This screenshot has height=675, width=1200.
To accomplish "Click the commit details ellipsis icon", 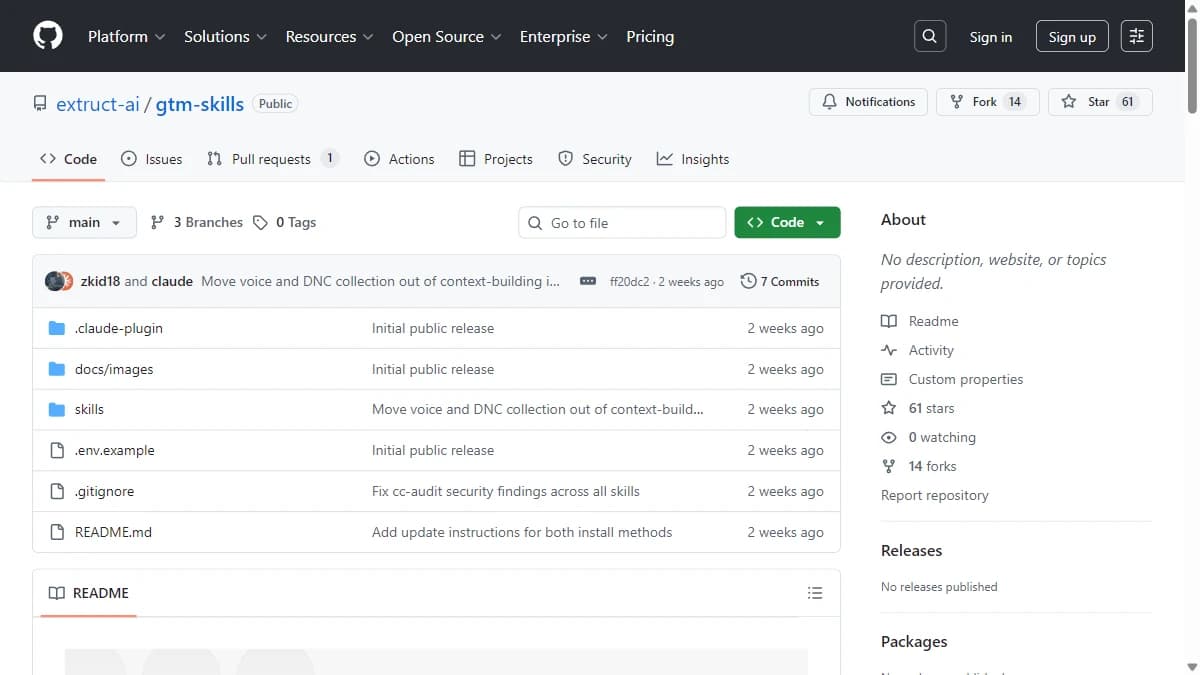I will (x=588, y=282).
